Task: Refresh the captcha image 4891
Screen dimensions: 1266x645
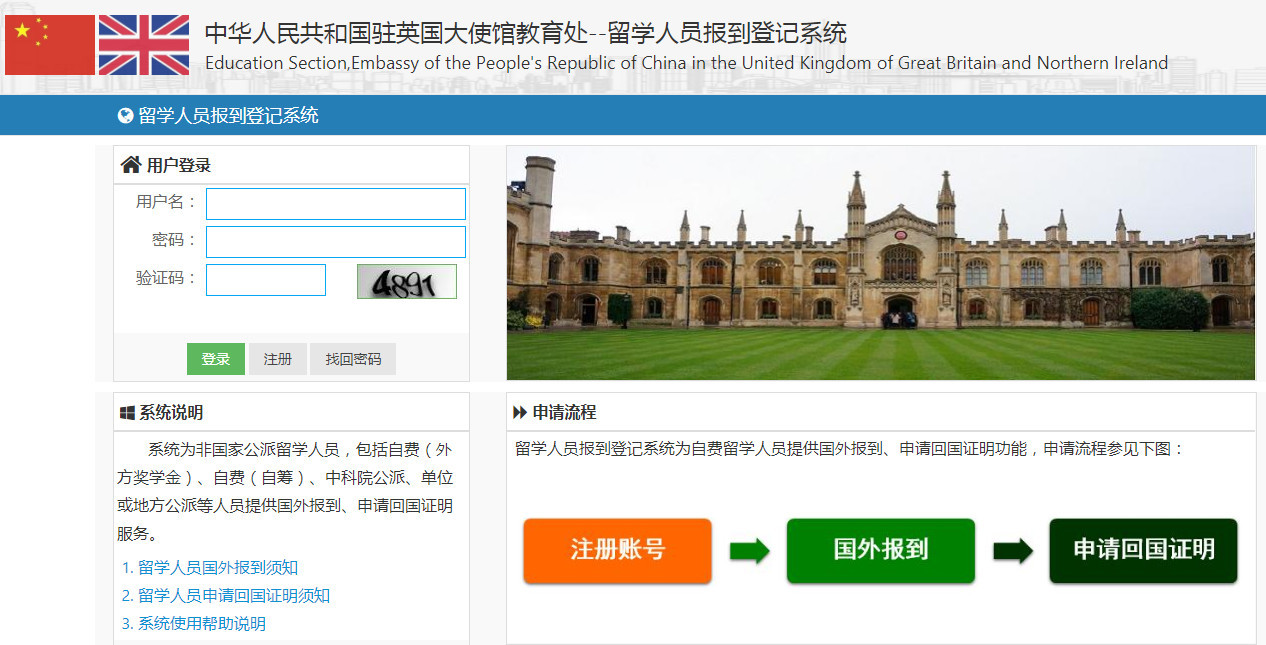Action: [407, 282]
